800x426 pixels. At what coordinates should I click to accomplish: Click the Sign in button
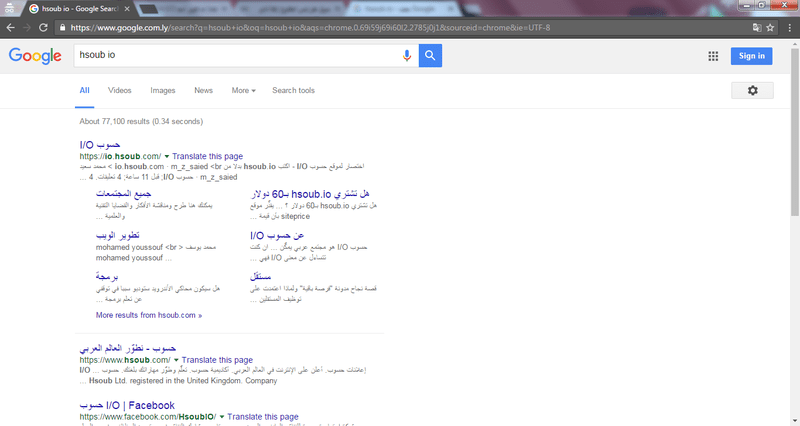(752, 56)
